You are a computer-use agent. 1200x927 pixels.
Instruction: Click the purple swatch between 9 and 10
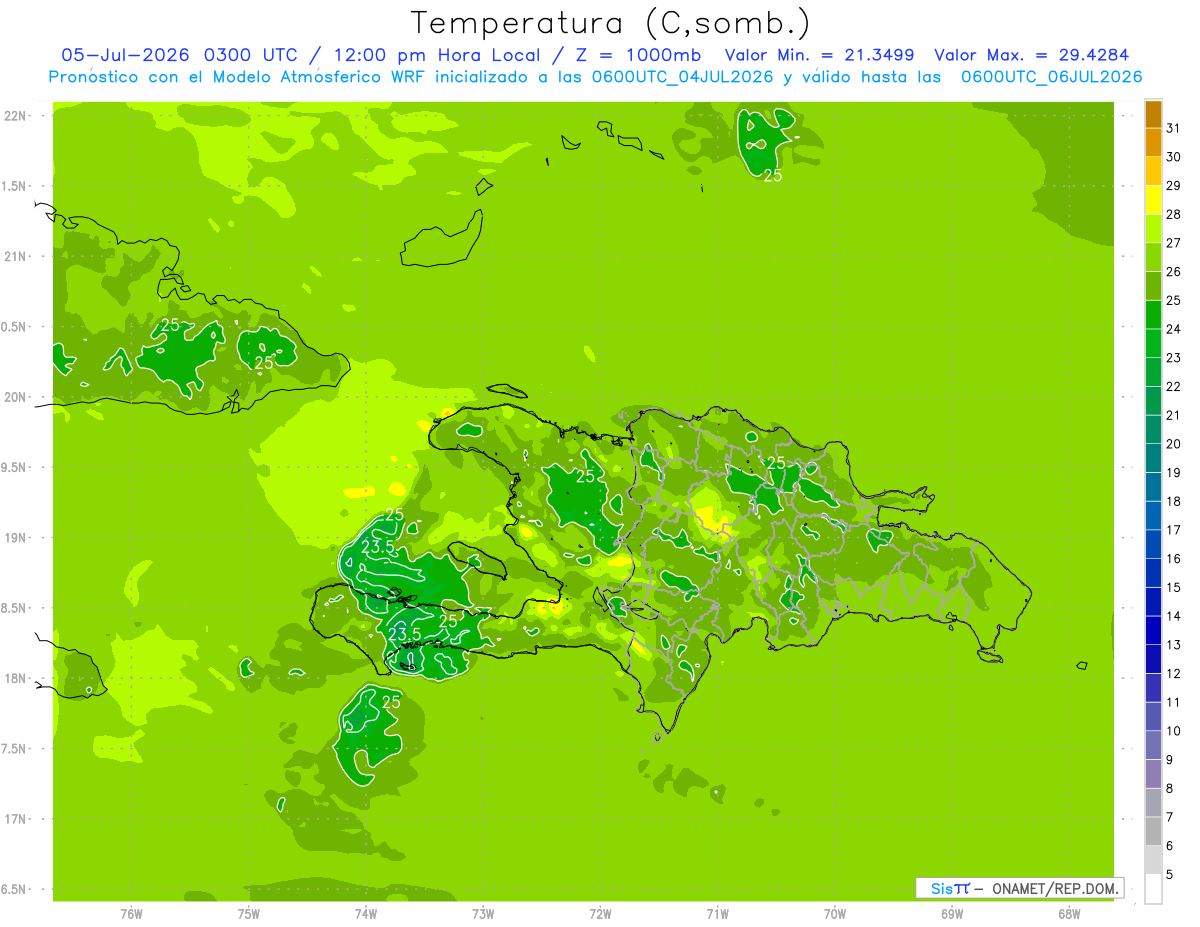[x=1153, y=745]
